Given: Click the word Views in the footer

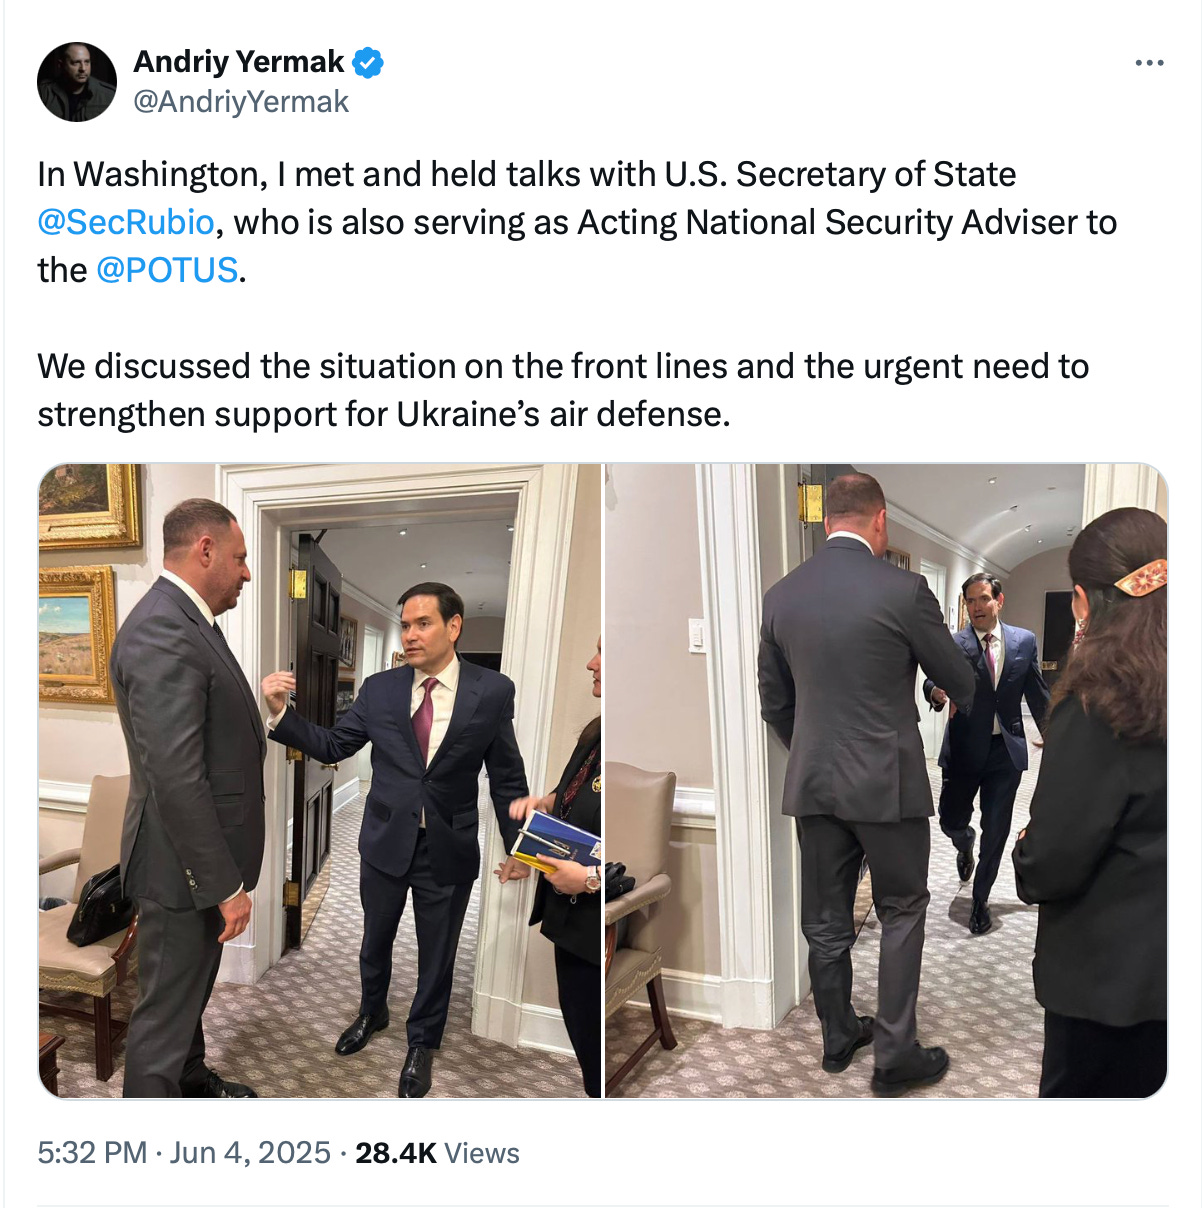Looking at the screenshot, I should [x=482, y=1153].
